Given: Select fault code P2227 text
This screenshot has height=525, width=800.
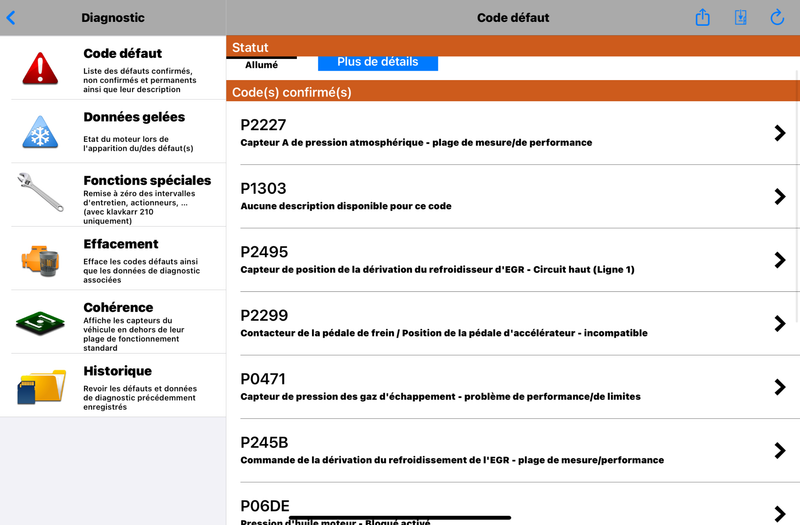Looking at the screenshot, I should click(x=263, y=125).
